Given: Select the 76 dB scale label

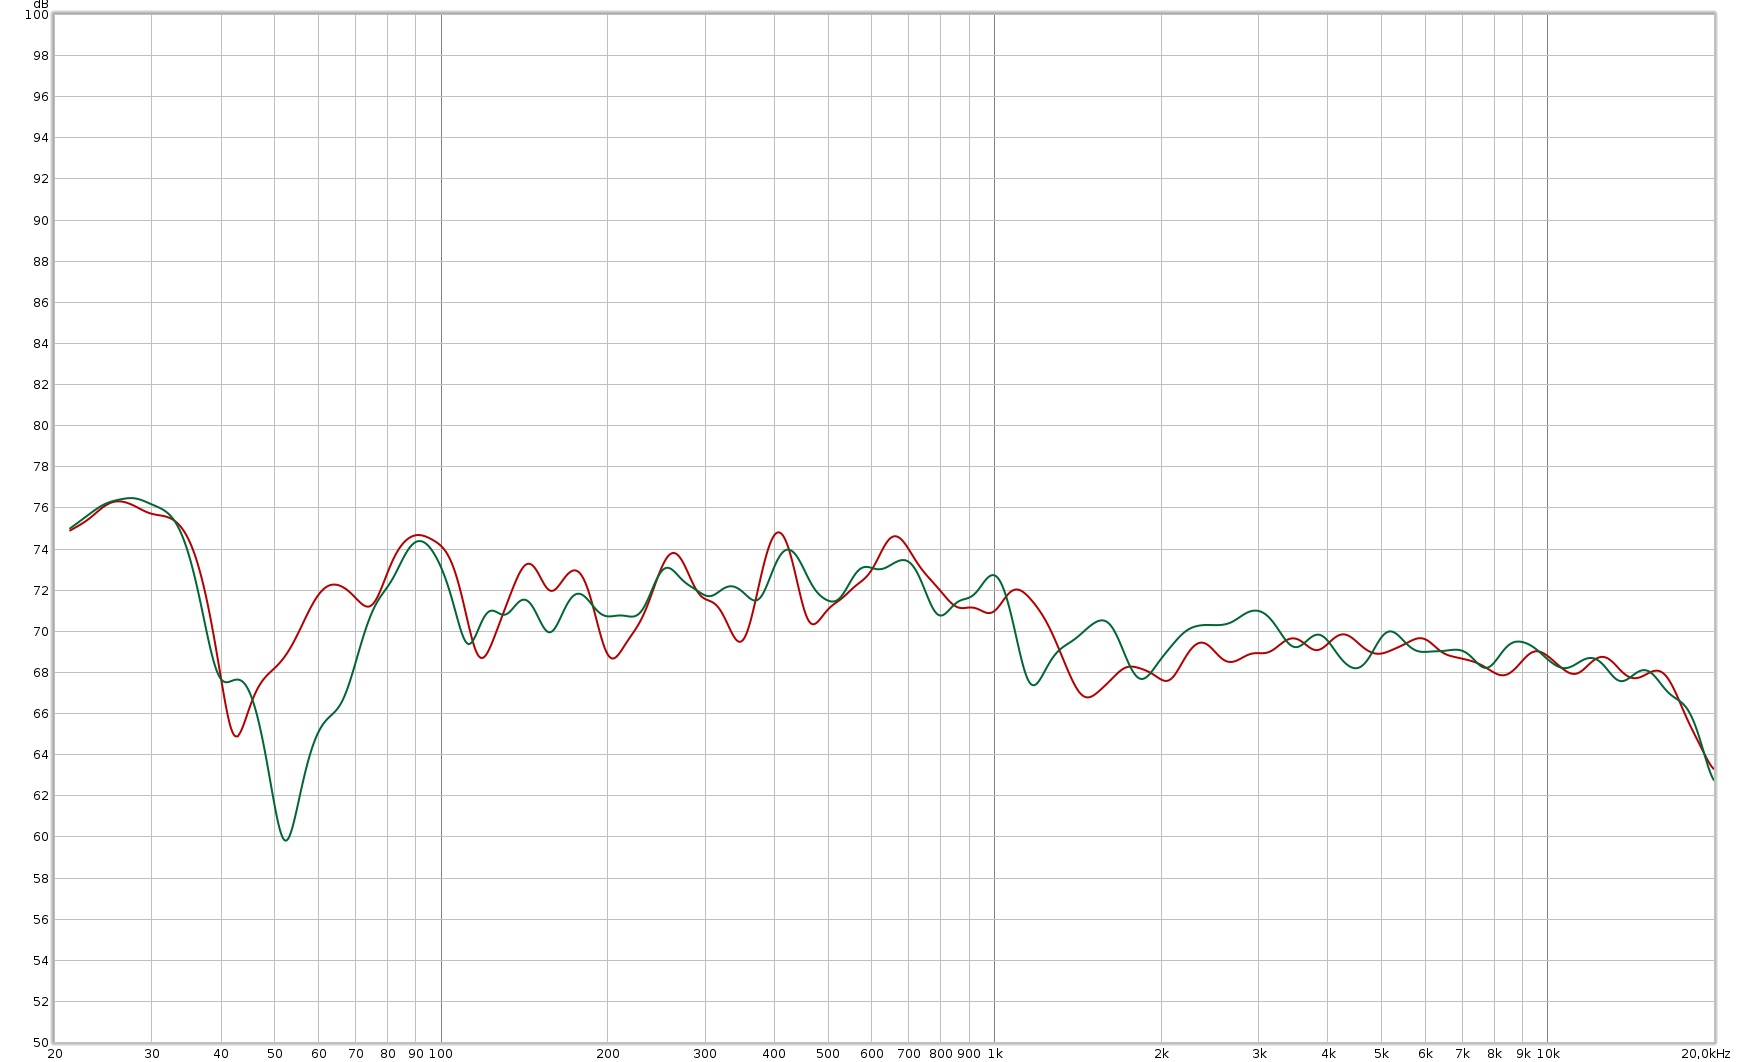Looking at the screenshot, I should click(40, 508).
